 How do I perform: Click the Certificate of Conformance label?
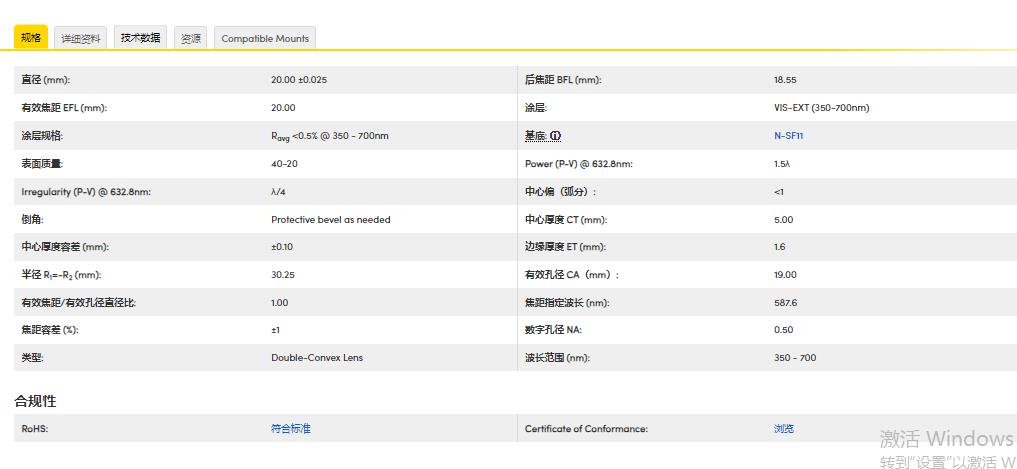[x=586, y=428]
